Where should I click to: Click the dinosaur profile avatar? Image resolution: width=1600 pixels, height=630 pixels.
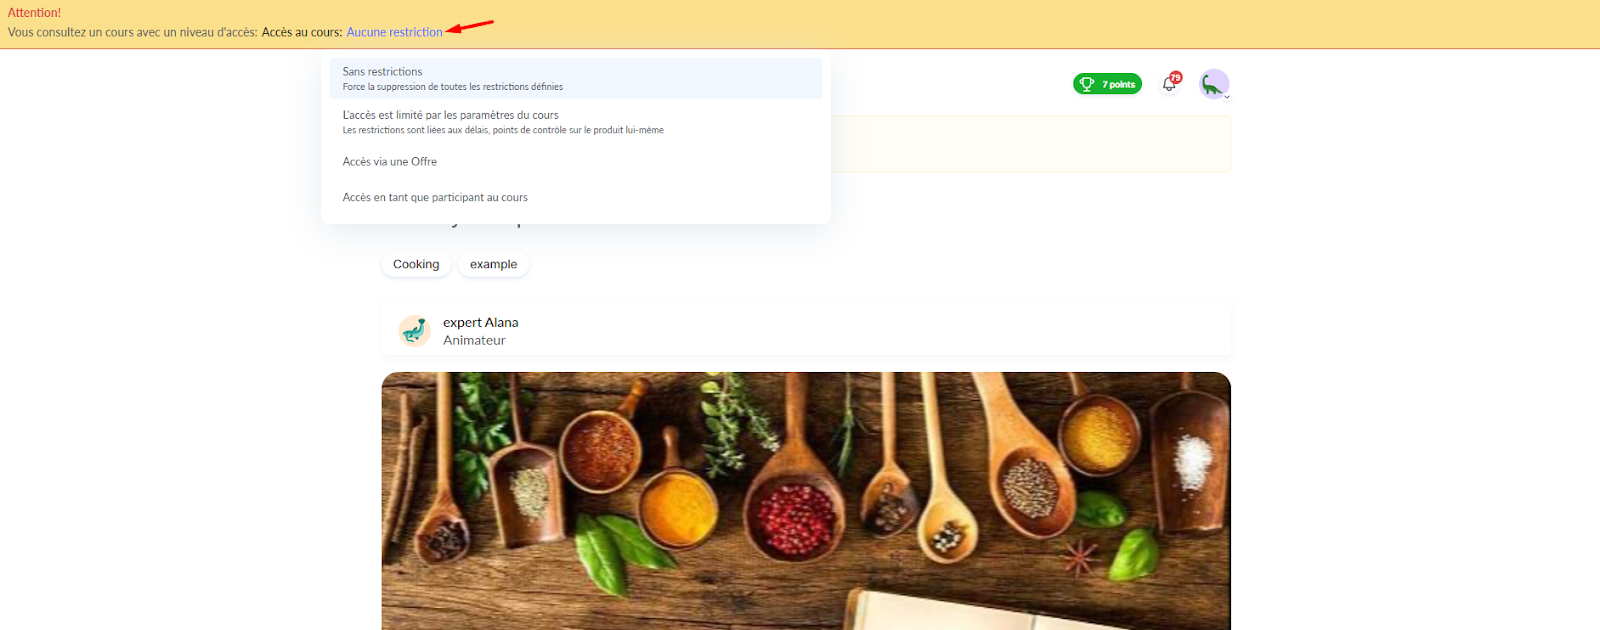(x=1213, y=84)
